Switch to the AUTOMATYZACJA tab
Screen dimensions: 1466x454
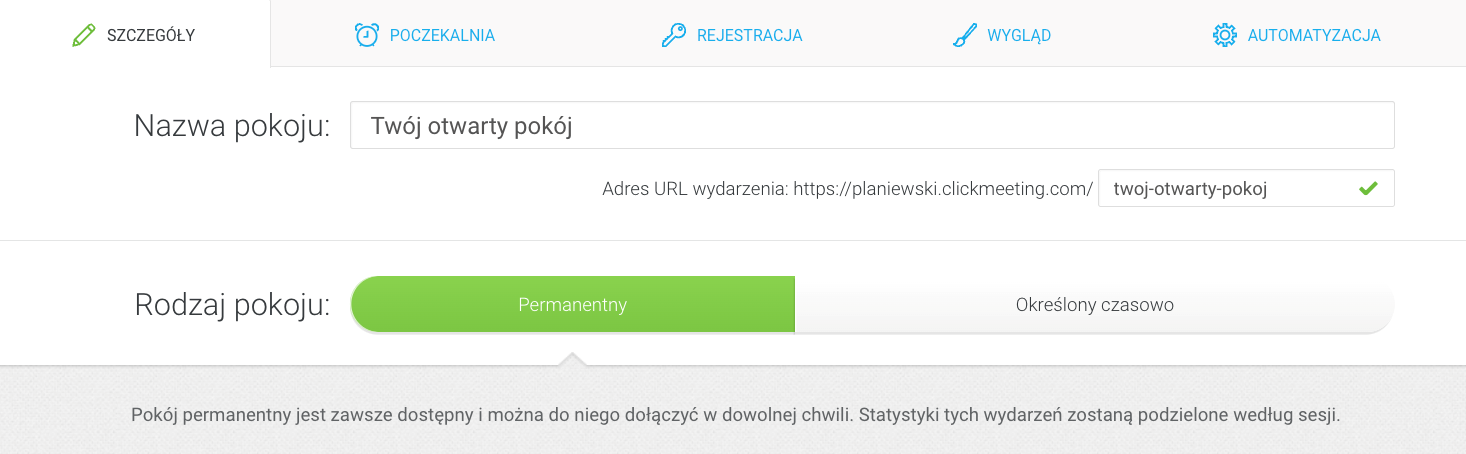click(x=1313, y=36)
